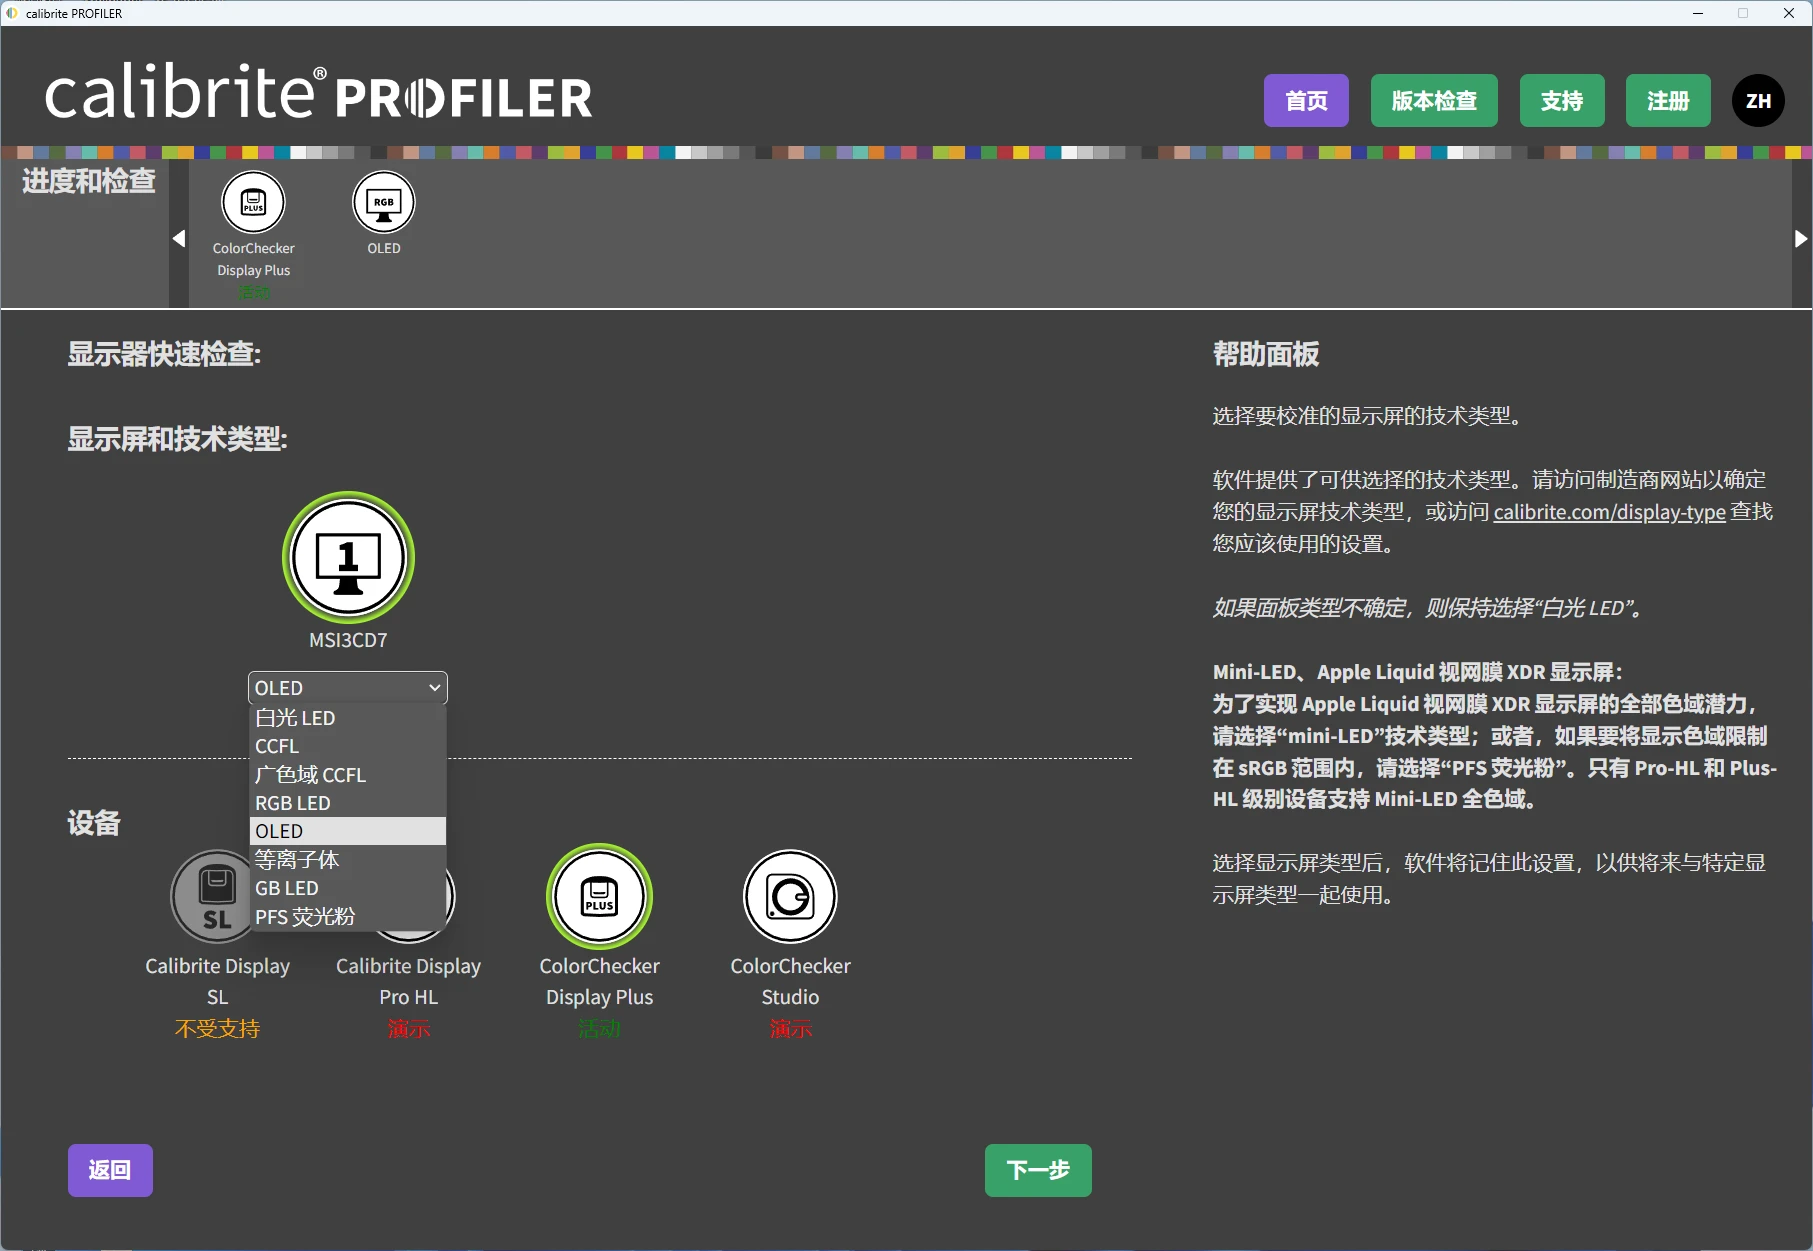Screen dimensions: 1813x1251
Task: Collapse the OLED display type dropdown
Action: click(347, 688)
